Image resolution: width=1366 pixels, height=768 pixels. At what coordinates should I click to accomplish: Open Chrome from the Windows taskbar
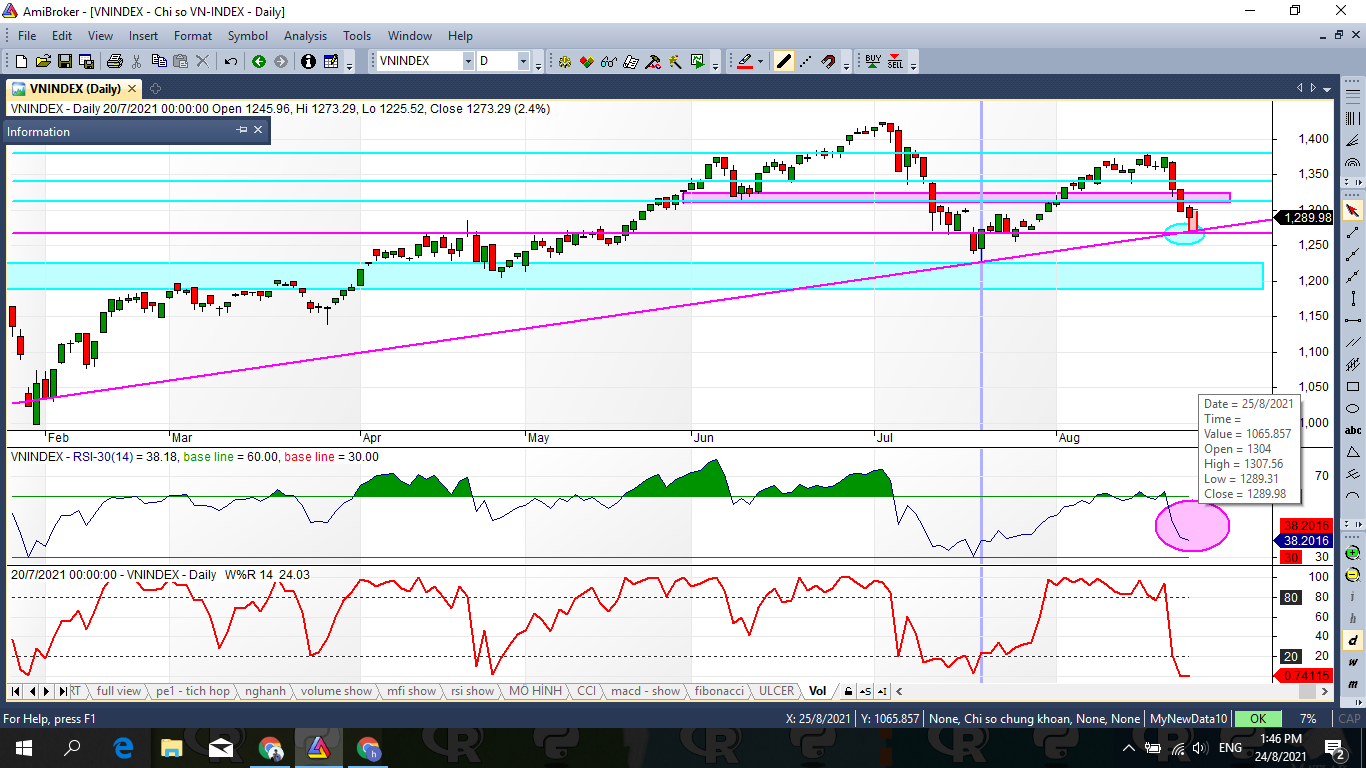coord(270,748)
